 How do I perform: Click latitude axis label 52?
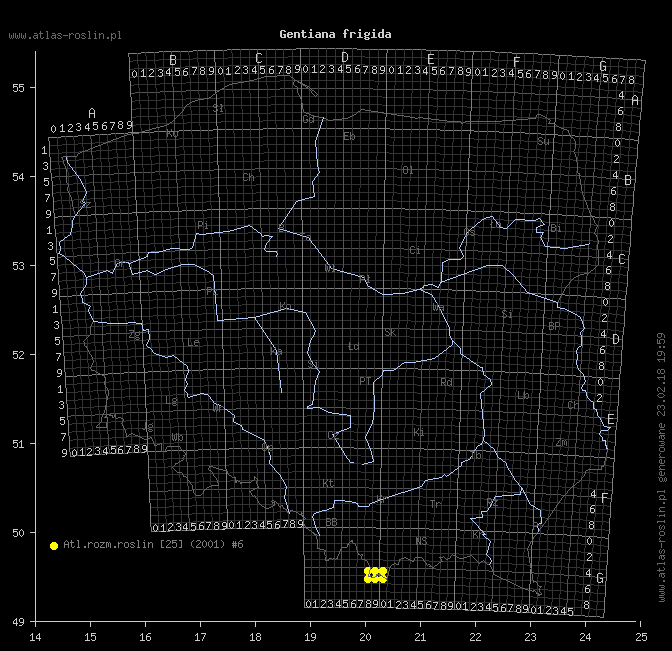click(18, 355)
